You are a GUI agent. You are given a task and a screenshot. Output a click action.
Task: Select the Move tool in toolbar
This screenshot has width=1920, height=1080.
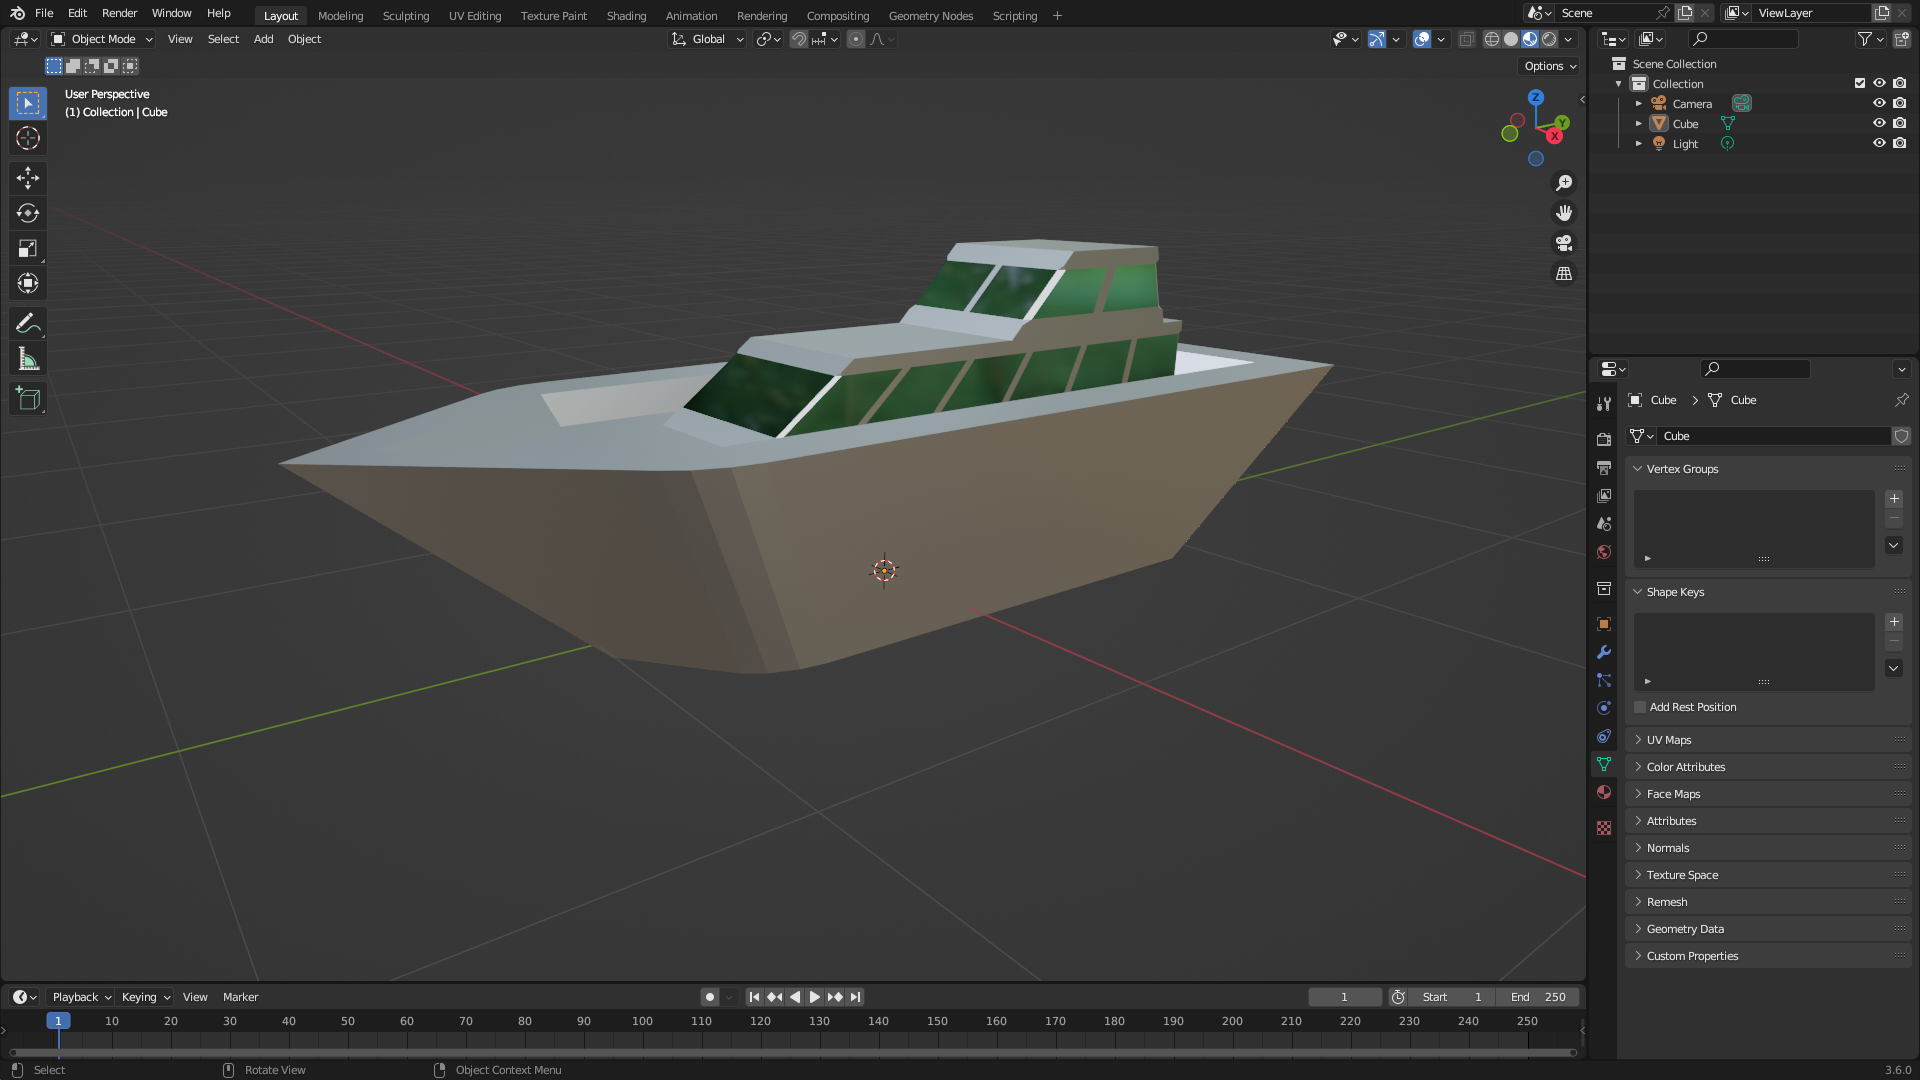click(x=27, y=178)
